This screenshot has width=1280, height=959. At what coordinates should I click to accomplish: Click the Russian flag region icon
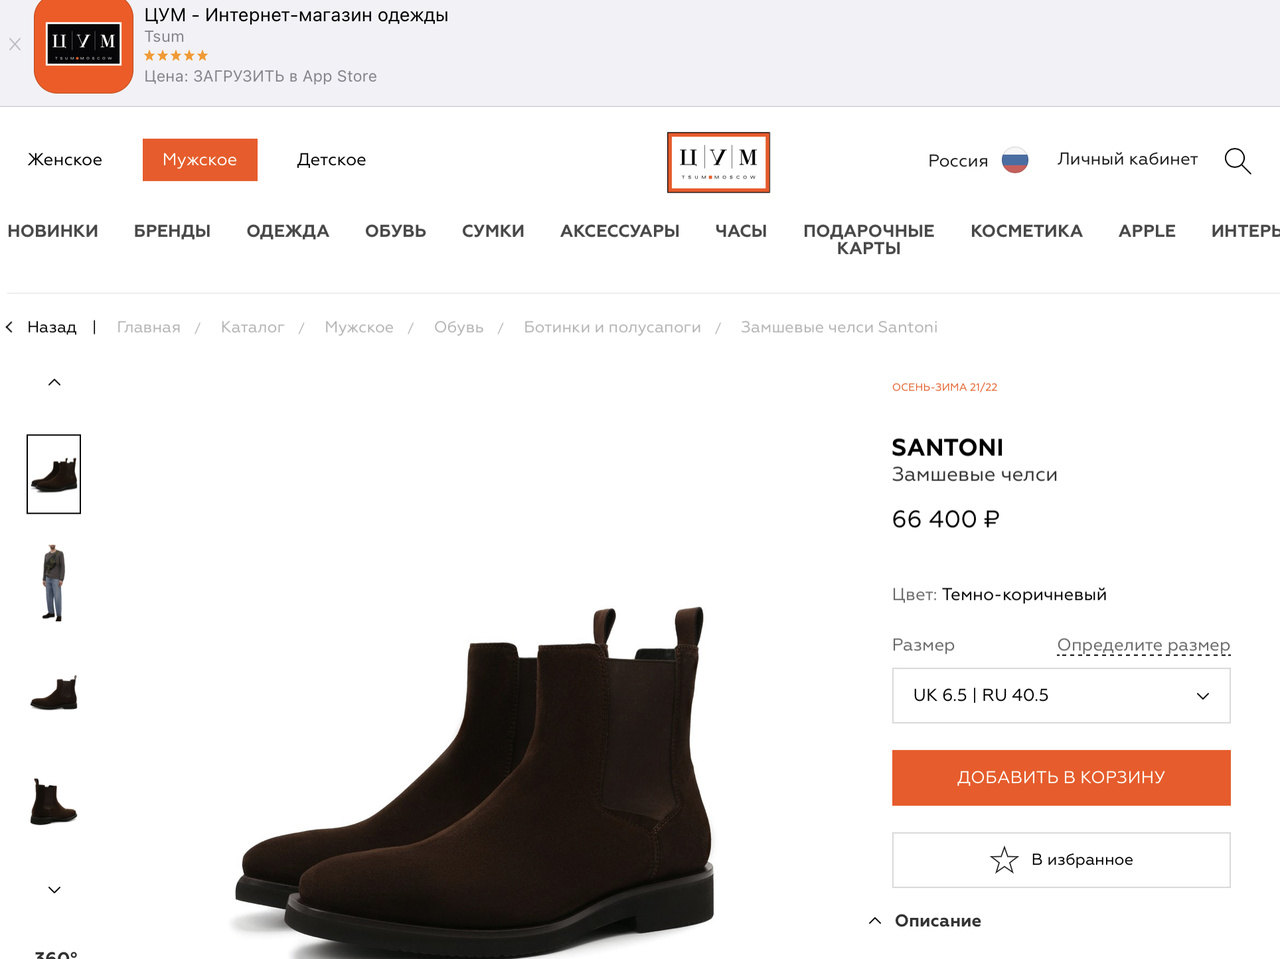tap(1015, 160)
